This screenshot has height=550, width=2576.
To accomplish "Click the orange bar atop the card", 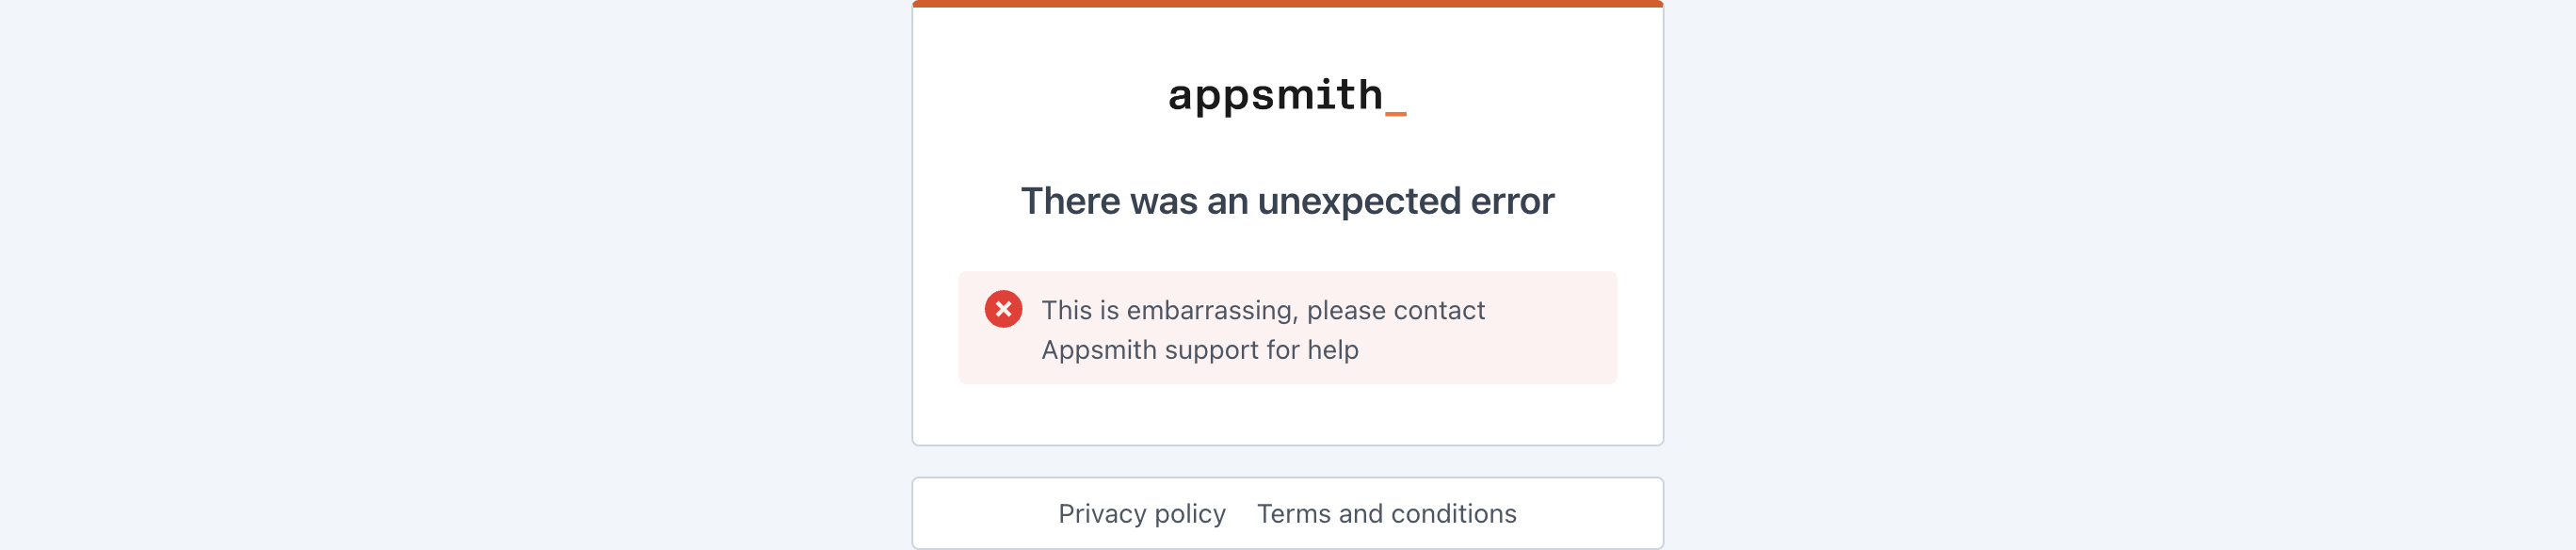I will point(1287,4).
